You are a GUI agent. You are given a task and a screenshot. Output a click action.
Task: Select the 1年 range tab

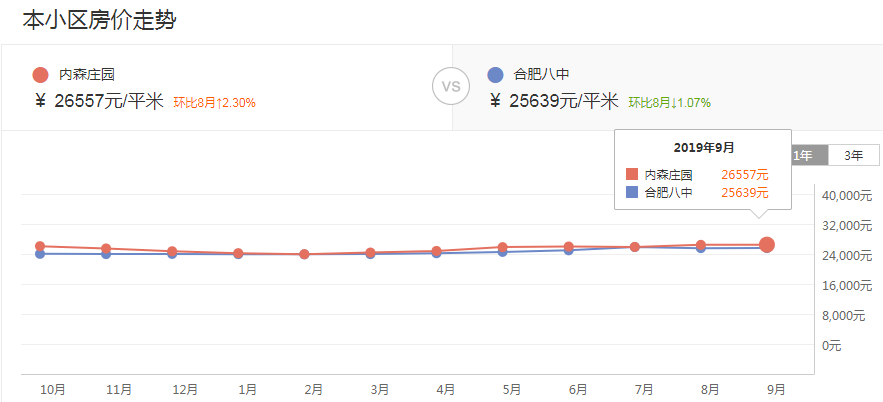pyautogui.click(x=803, y=155)
